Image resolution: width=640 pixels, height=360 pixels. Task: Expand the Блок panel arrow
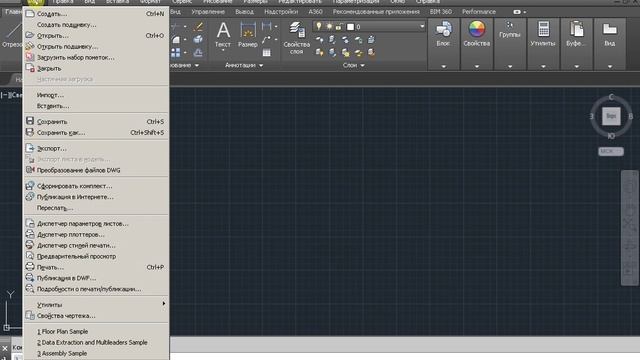tap(444, 66)
